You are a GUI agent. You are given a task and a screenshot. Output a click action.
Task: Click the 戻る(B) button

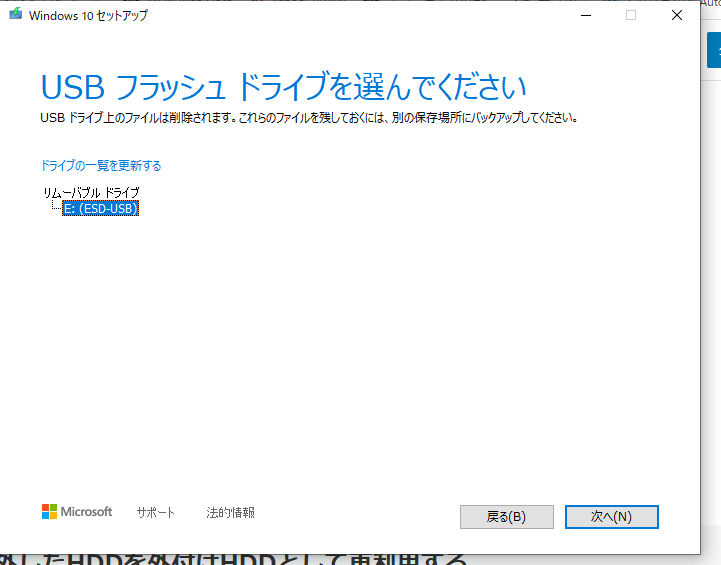pos(507,517)
